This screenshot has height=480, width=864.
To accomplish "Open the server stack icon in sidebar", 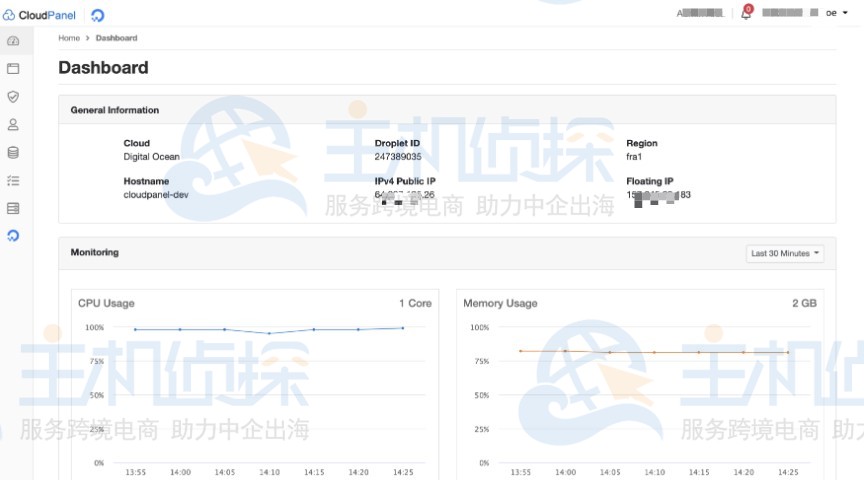I will pyautogui.click(x=13, y=208).
